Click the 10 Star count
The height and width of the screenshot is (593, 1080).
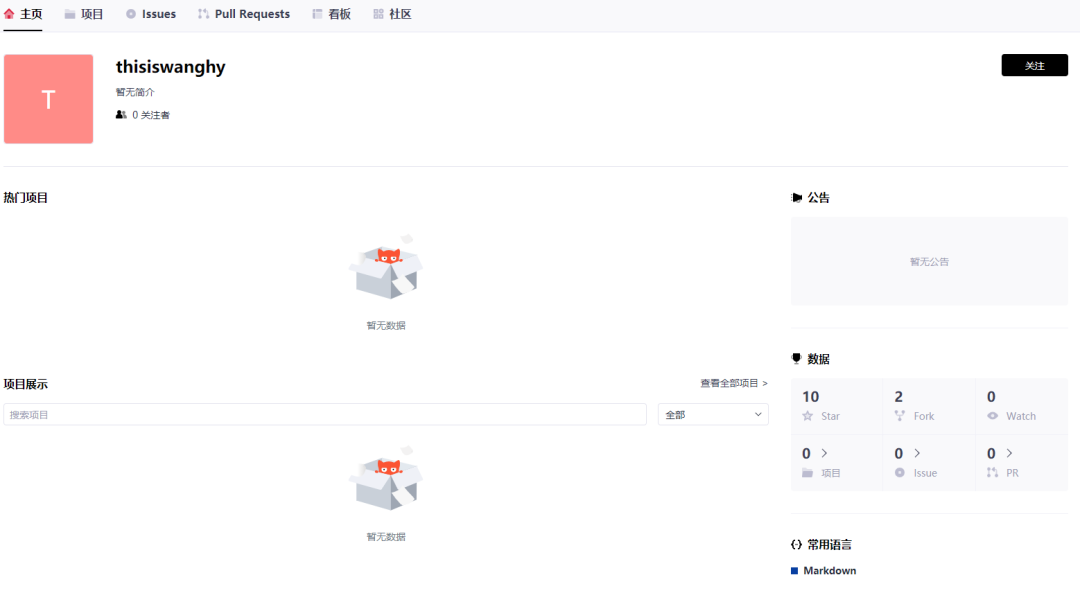[x=811, y=397]
